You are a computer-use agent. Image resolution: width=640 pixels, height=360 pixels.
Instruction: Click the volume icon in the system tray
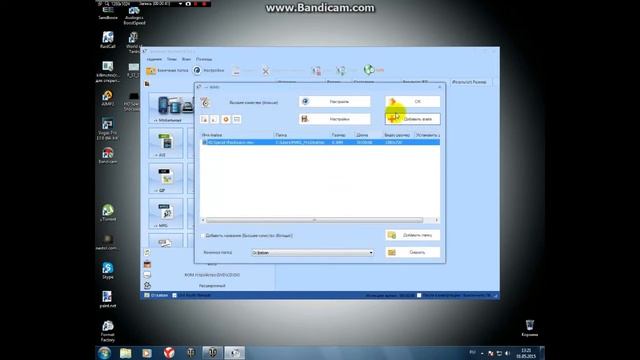click(507, 353)
